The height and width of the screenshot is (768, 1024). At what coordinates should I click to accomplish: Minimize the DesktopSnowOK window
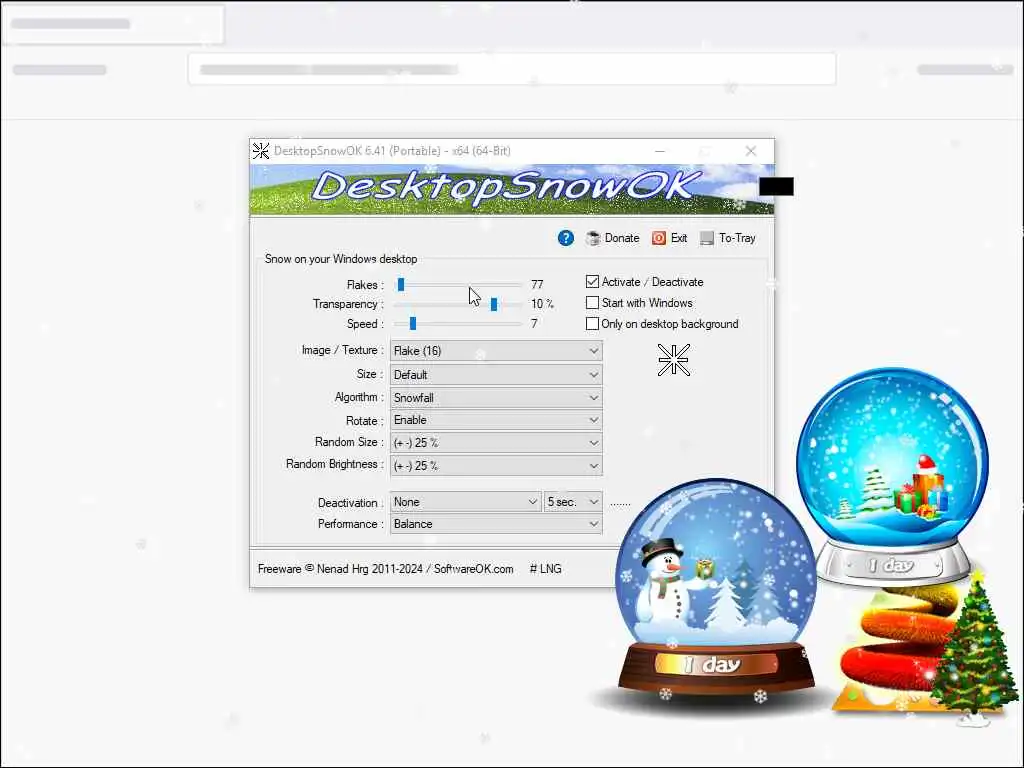(660, 151)
